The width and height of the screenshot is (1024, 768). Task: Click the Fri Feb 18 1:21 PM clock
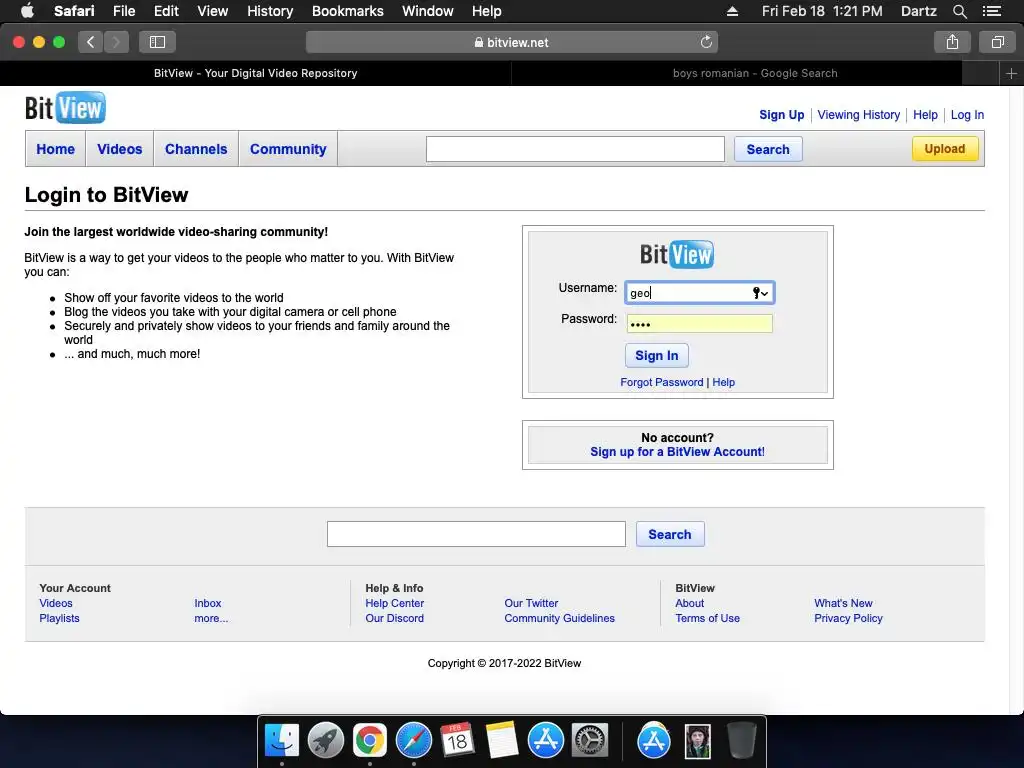[x=822, y=11]
